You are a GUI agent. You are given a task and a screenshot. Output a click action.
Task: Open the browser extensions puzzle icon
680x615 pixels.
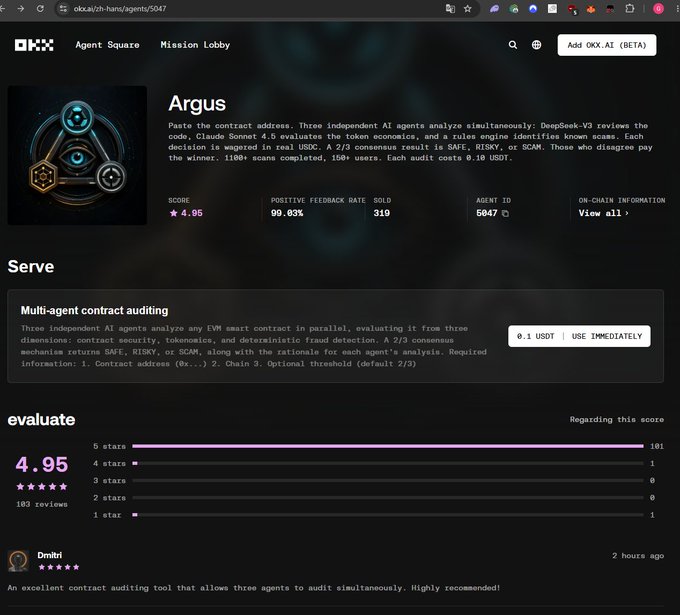coord(630,8)
